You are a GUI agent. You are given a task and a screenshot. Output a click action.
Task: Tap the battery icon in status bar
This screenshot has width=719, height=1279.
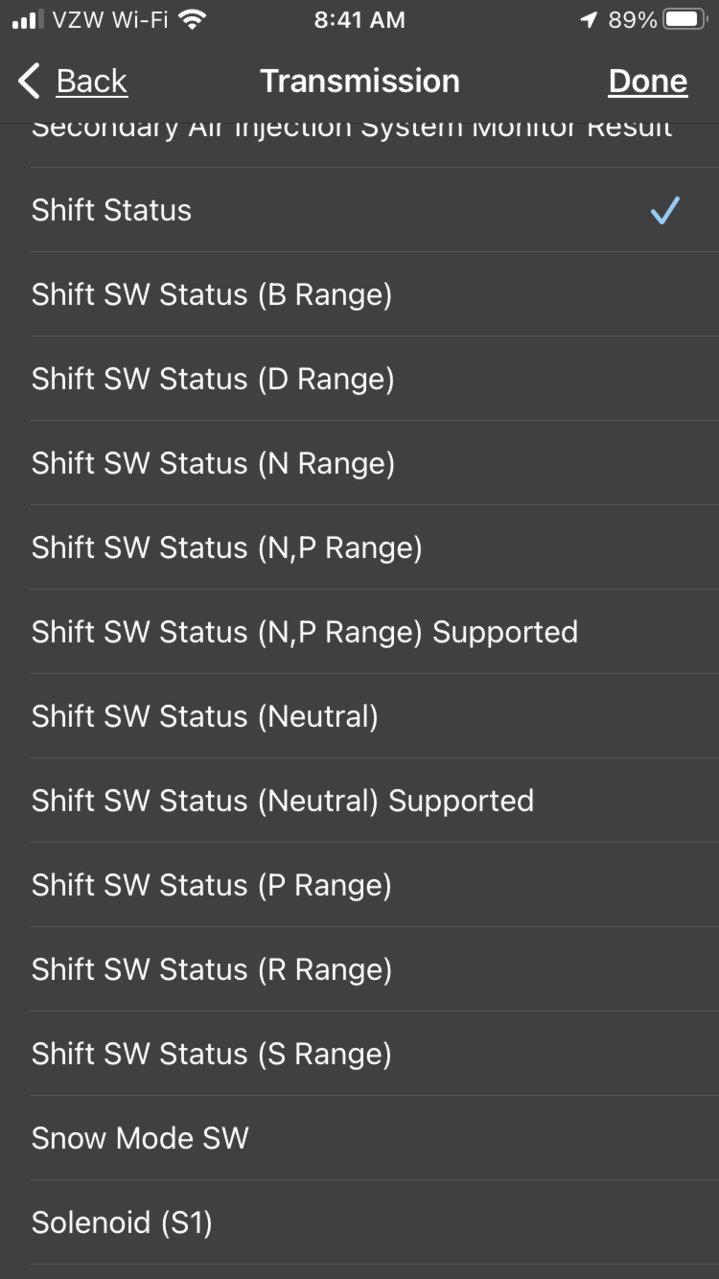[685, 20]
